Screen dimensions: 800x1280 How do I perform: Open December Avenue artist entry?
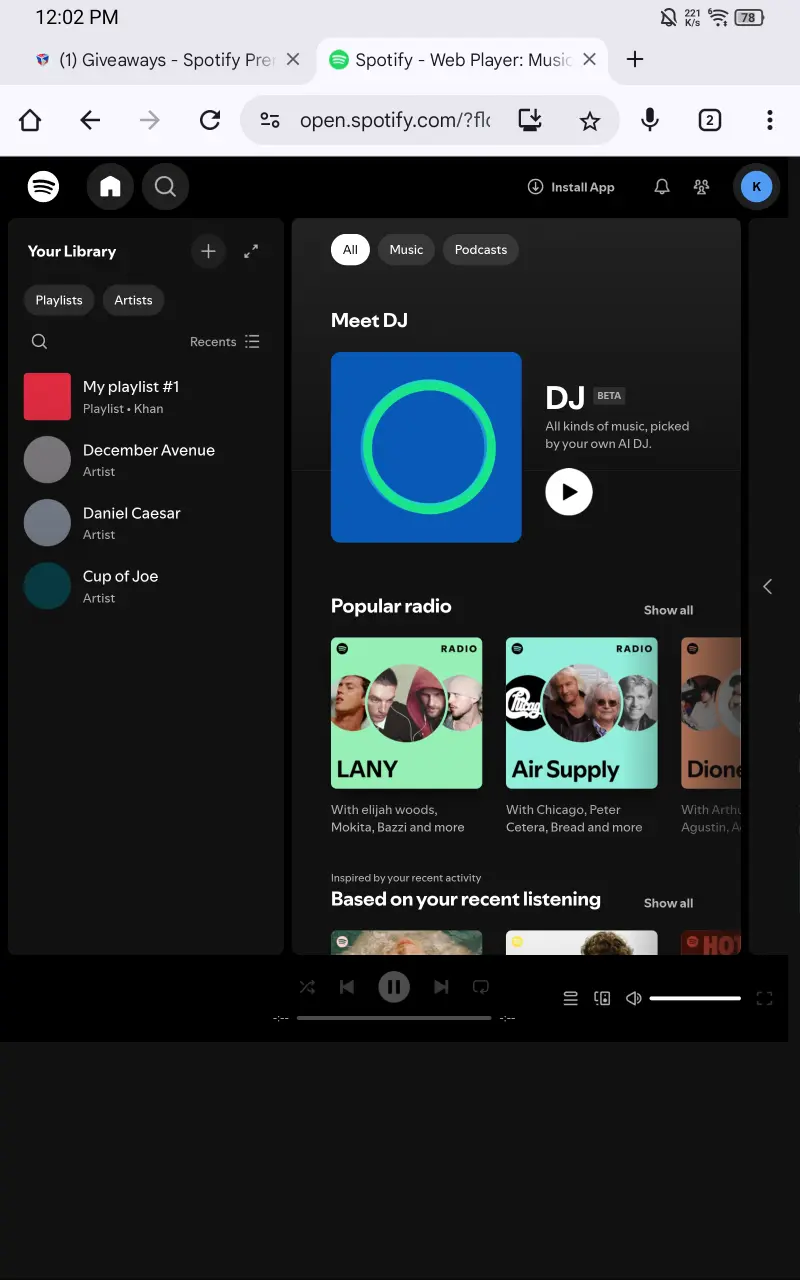pyautogui.click(x=146, y=460)
